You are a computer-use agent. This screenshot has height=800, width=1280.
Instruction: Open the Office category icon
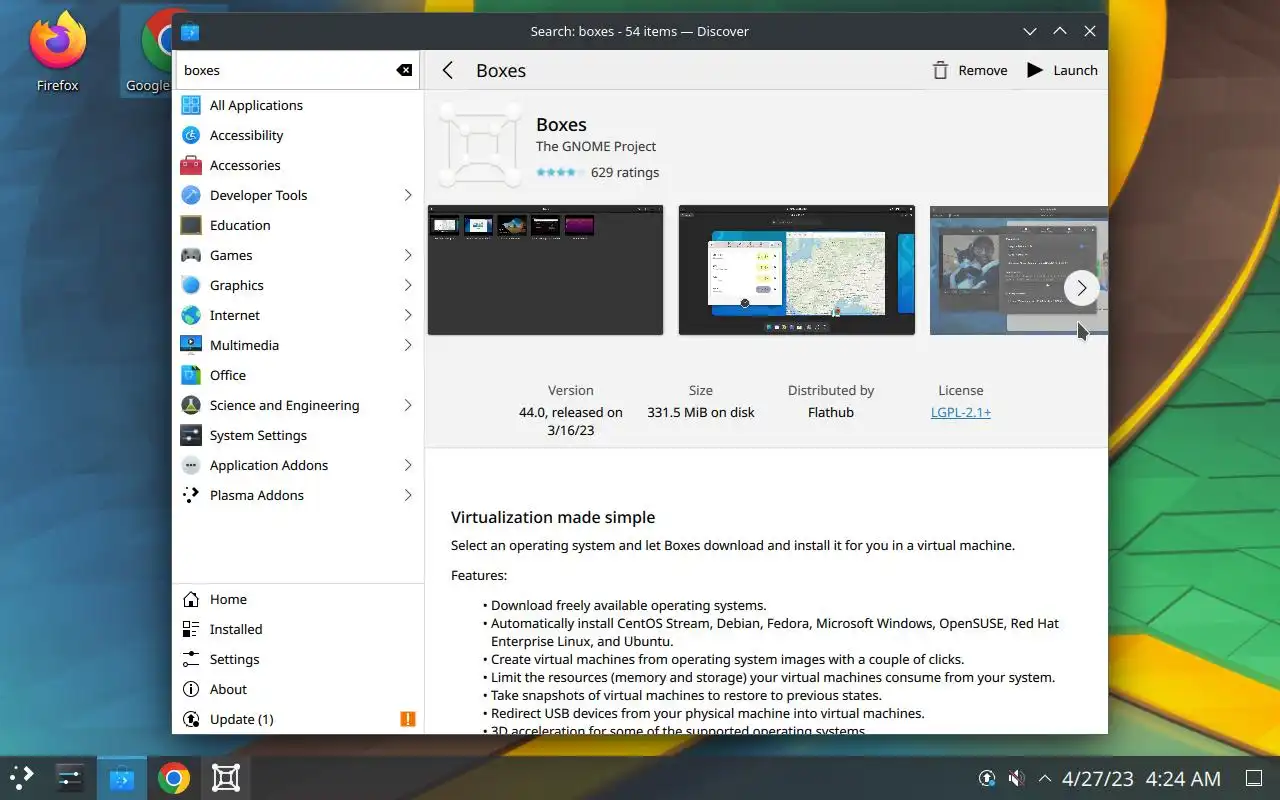pyautogui.click(x=191, y=375)
